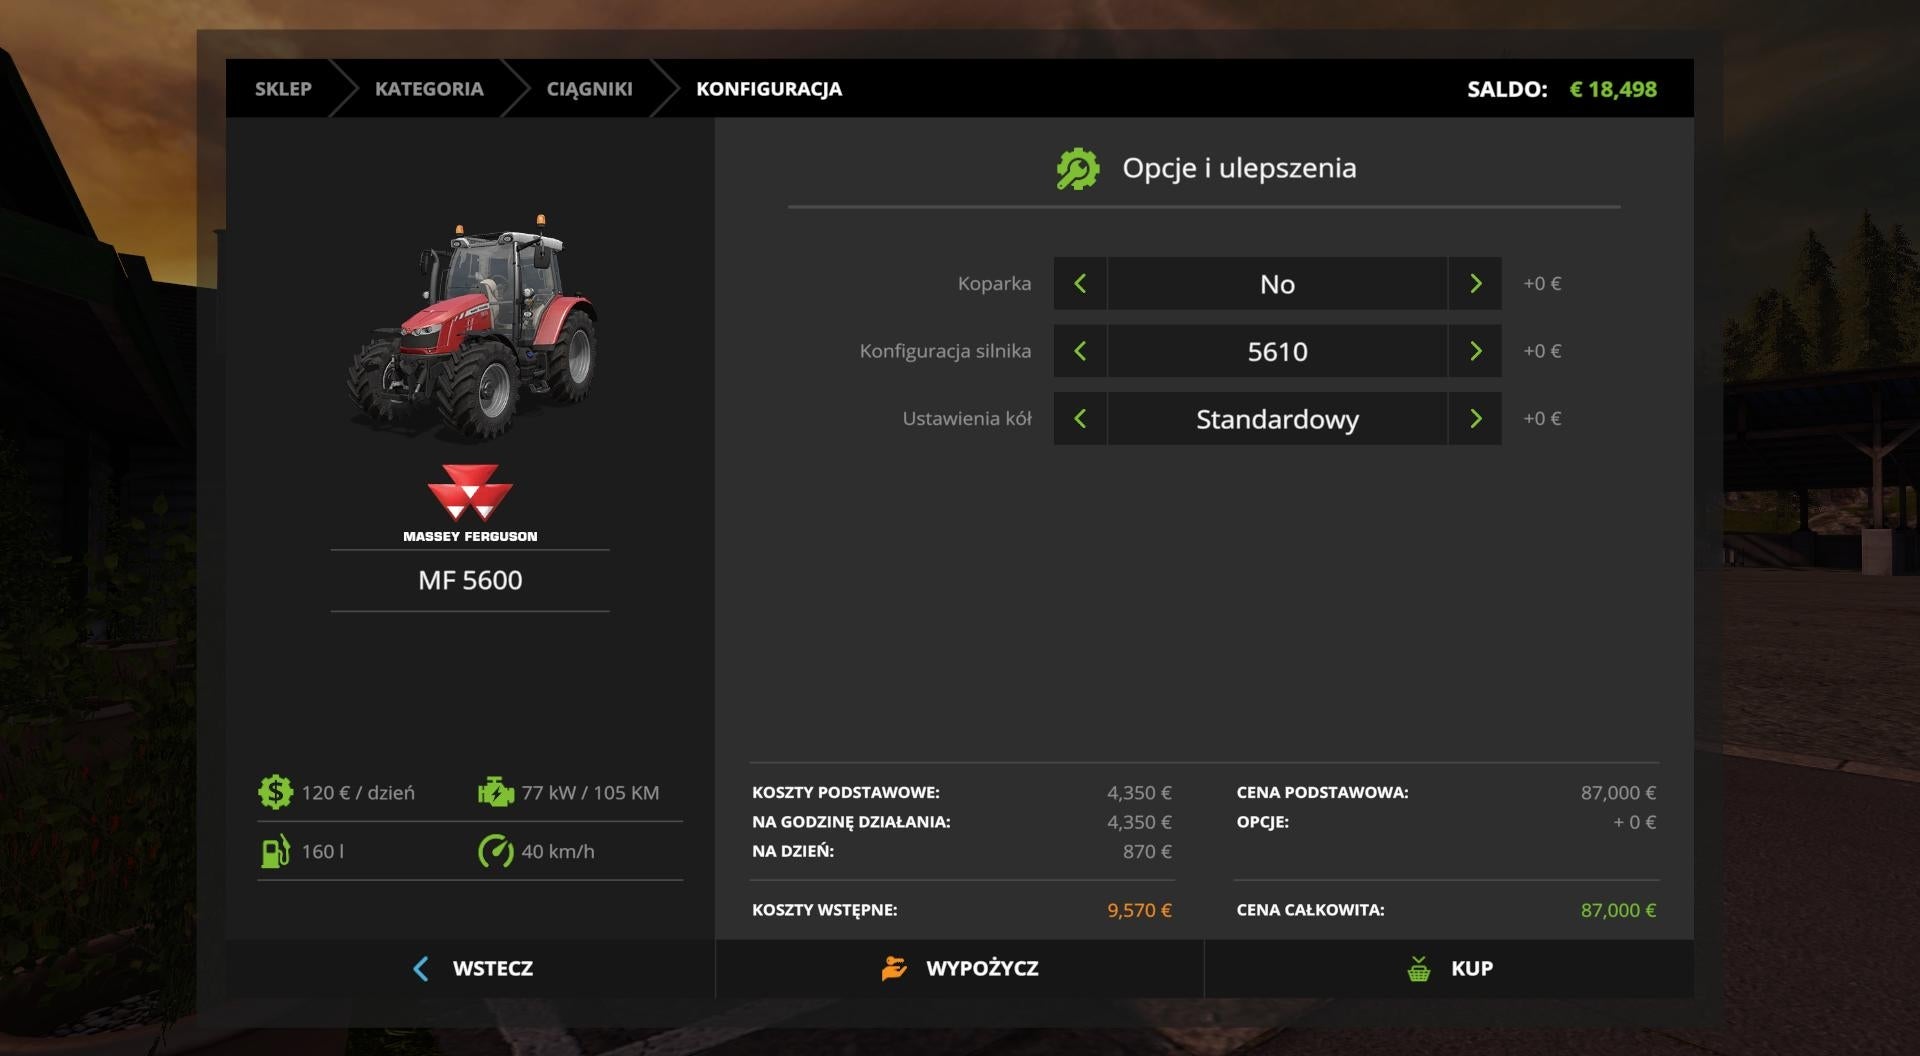Click the MF 5600 tractor image

(472, 327)
